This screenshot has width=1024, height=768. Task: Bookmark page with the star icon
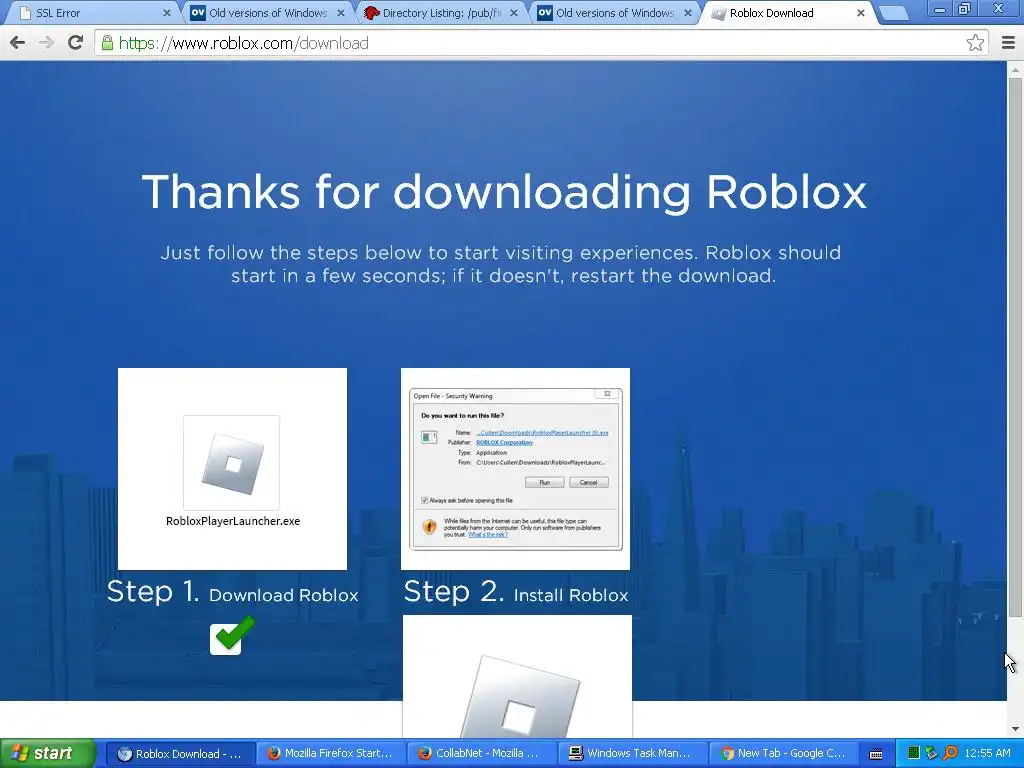click(x=975, y=43)
